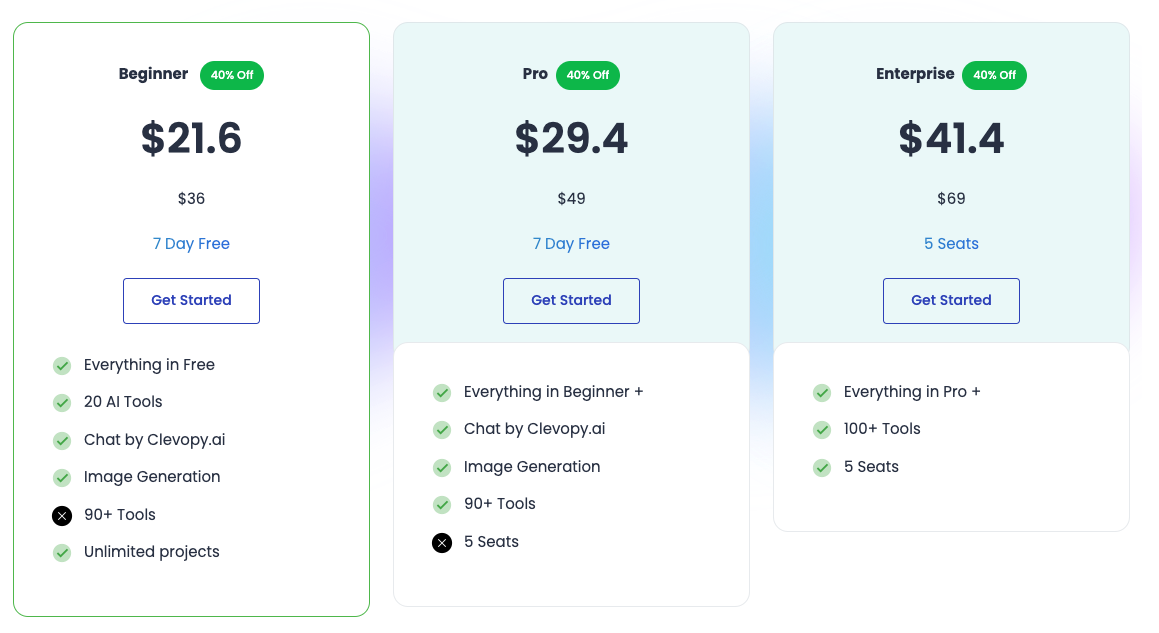Image resolution: width=1159 pixels, height=633 pixels.
Task: Click the 7 Day Free link under Pro pricing
Action: click(571, 244)
